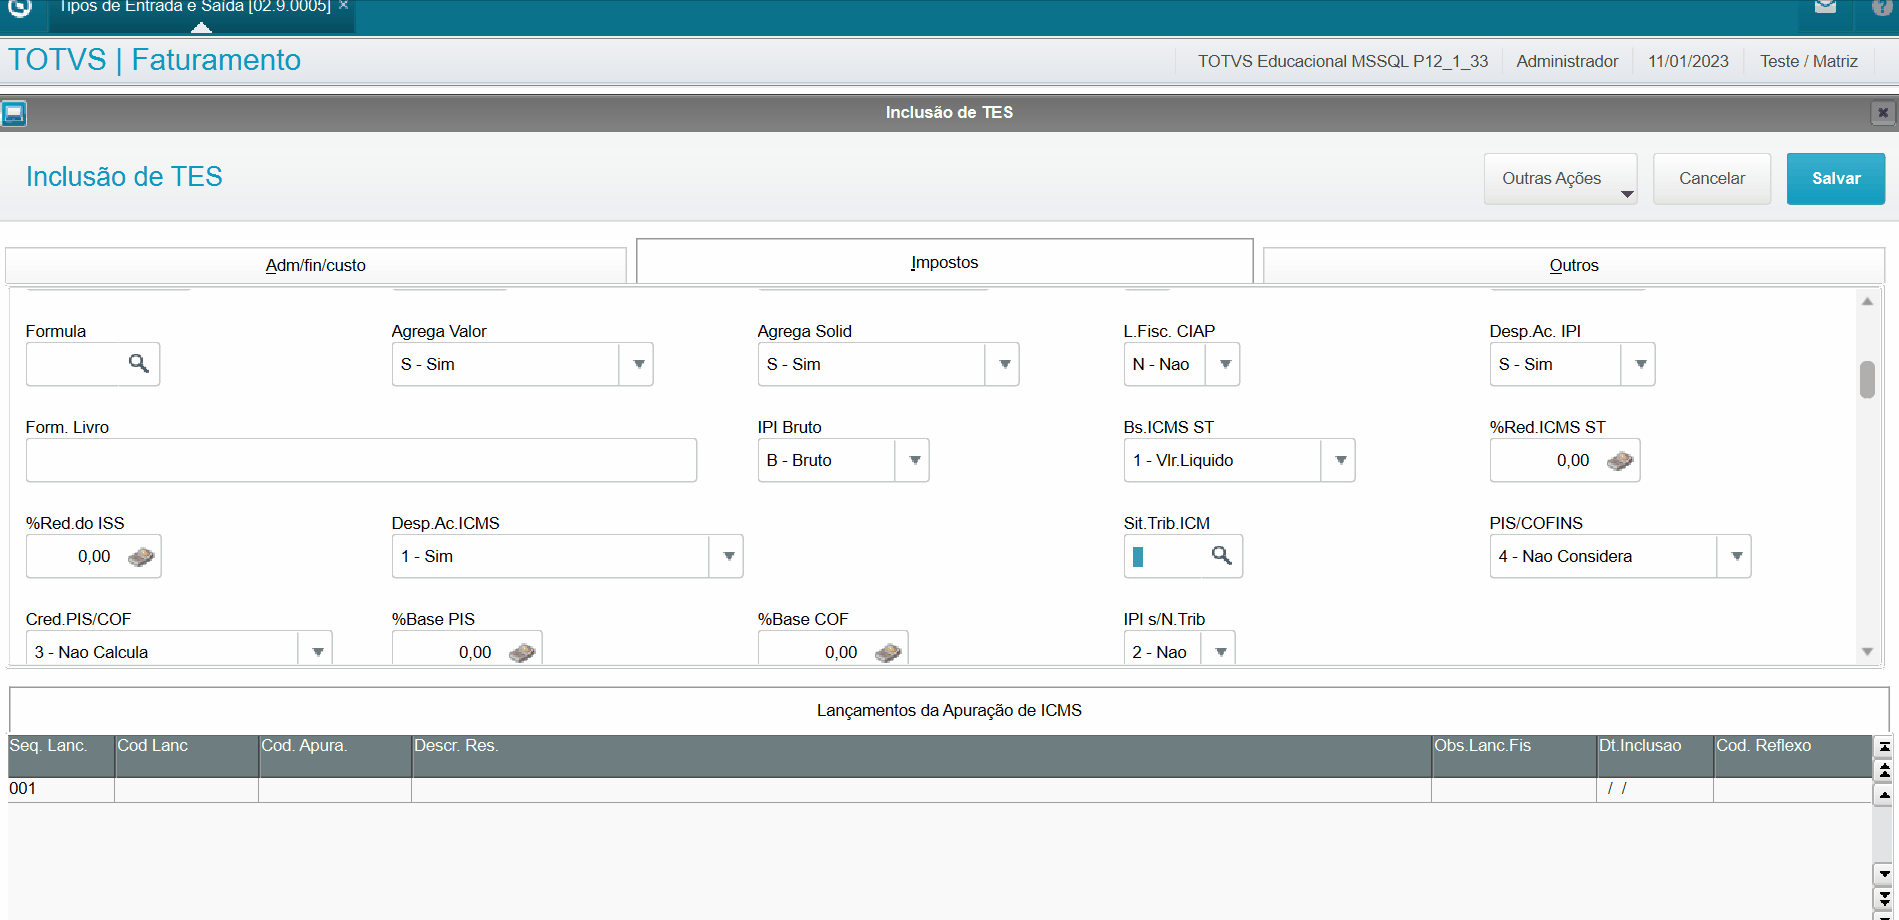Viewport: 1899px width, 920px height.
Task: Open the Formula lookup magnifier icon
Action: click(x=139, y=363)
